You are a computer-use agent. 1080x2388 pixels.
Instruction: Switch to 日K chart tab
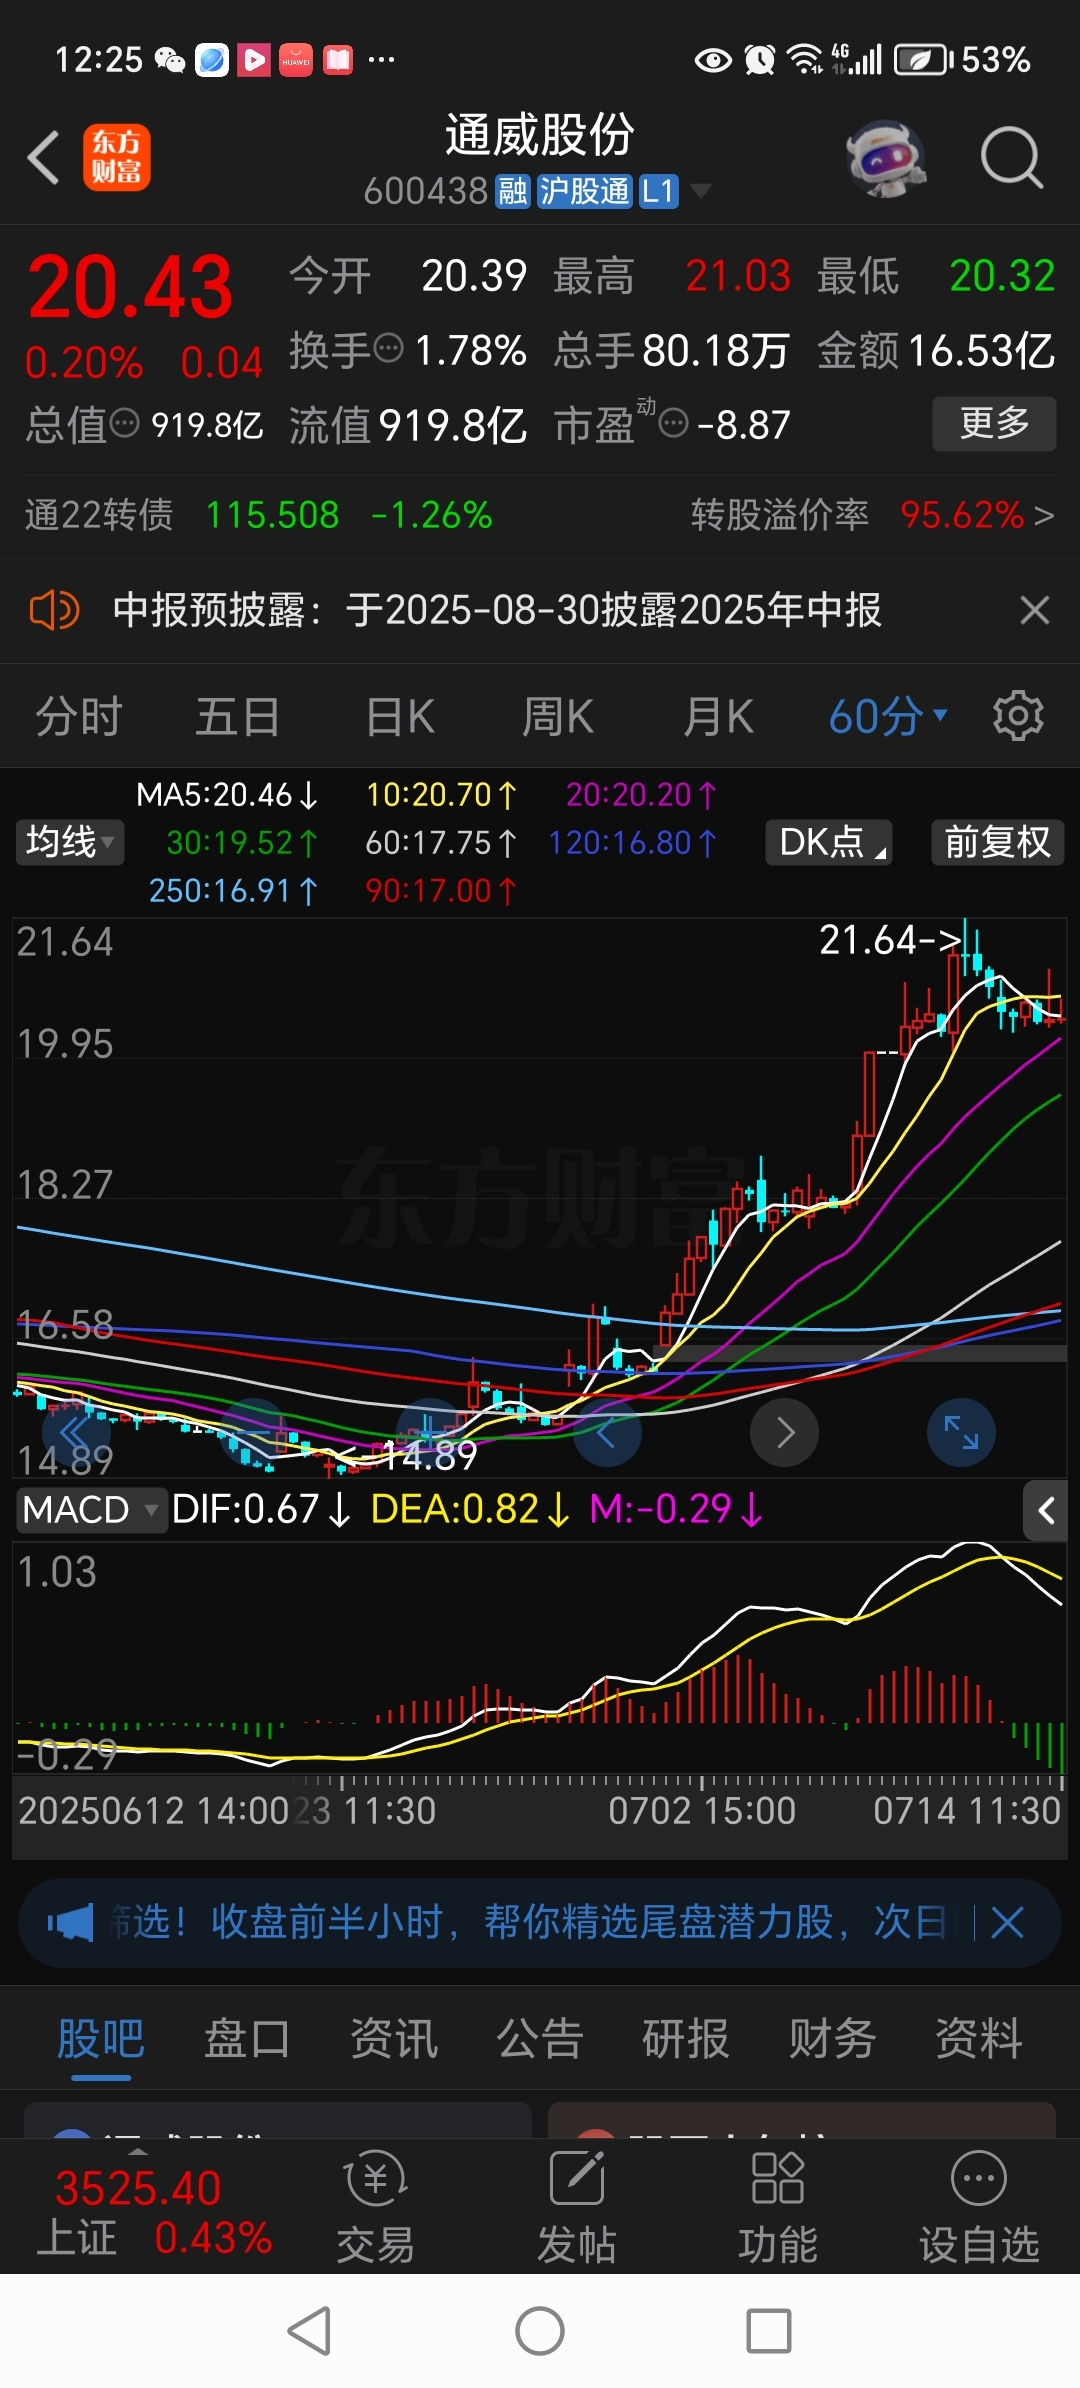point(400,717)
